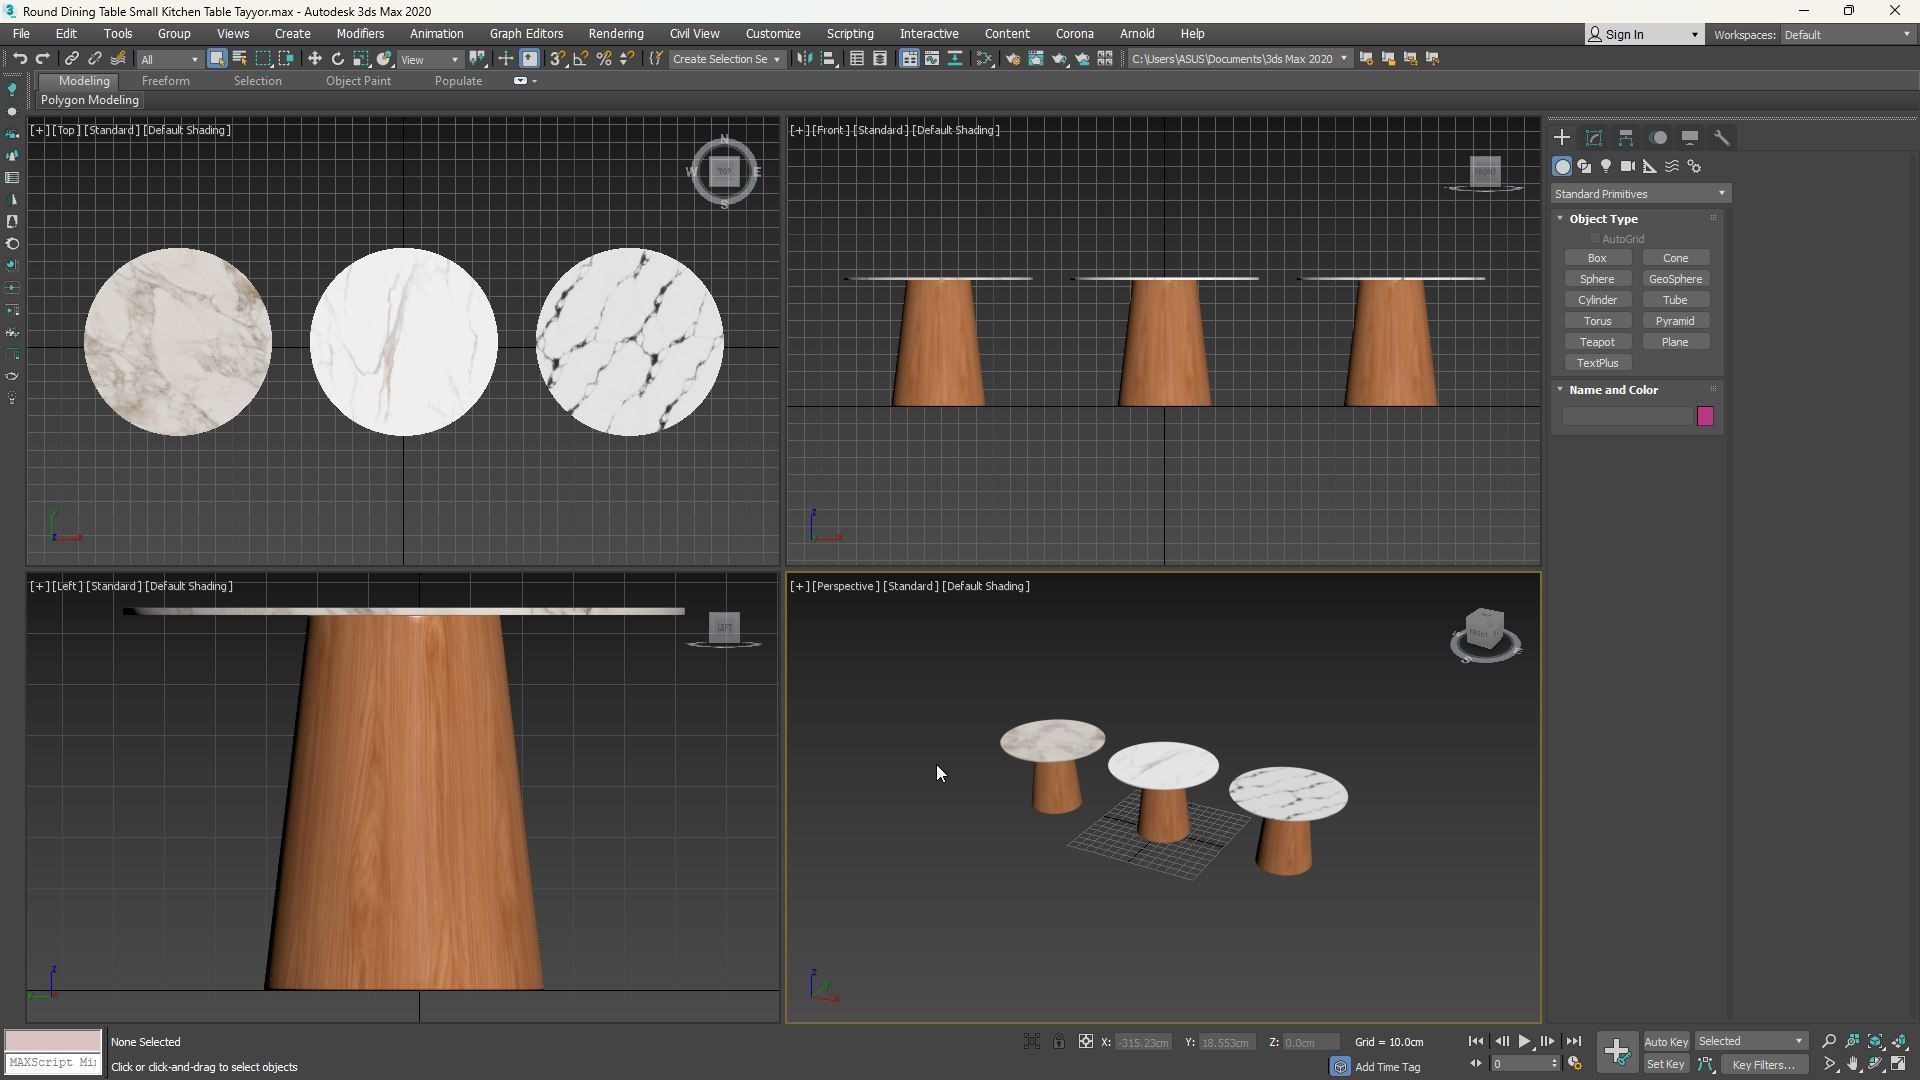
Task: Open Select by Name list icon
Action: tap(240, 59)
